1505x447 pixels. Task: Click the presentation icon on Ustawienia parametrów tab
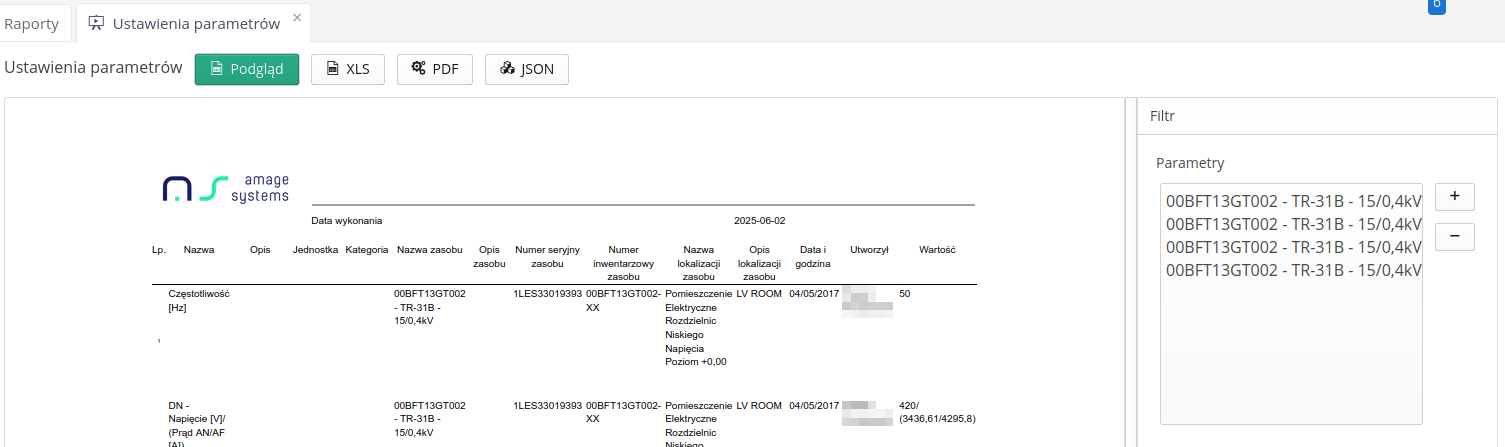[x=96, y=23]
